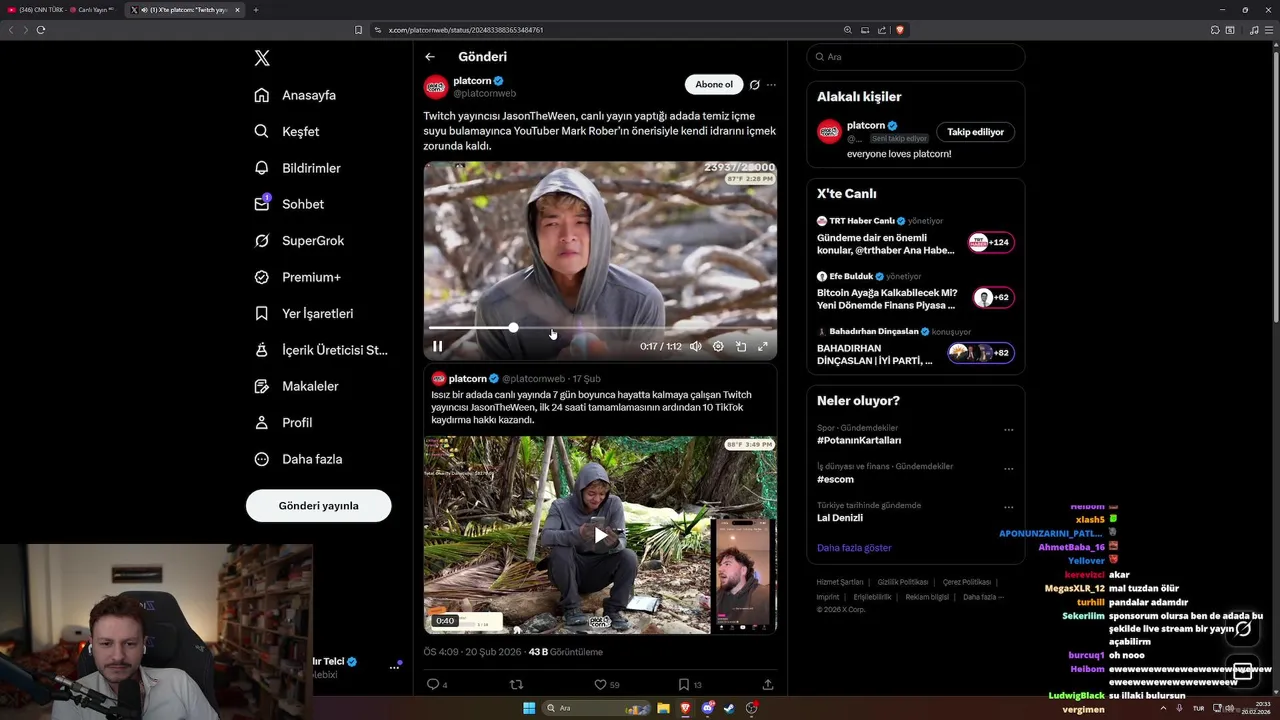This screenshot has width=1280, height=720.
Task: Bookmark the post with 13 bookmarks
Action: (684, 685)
